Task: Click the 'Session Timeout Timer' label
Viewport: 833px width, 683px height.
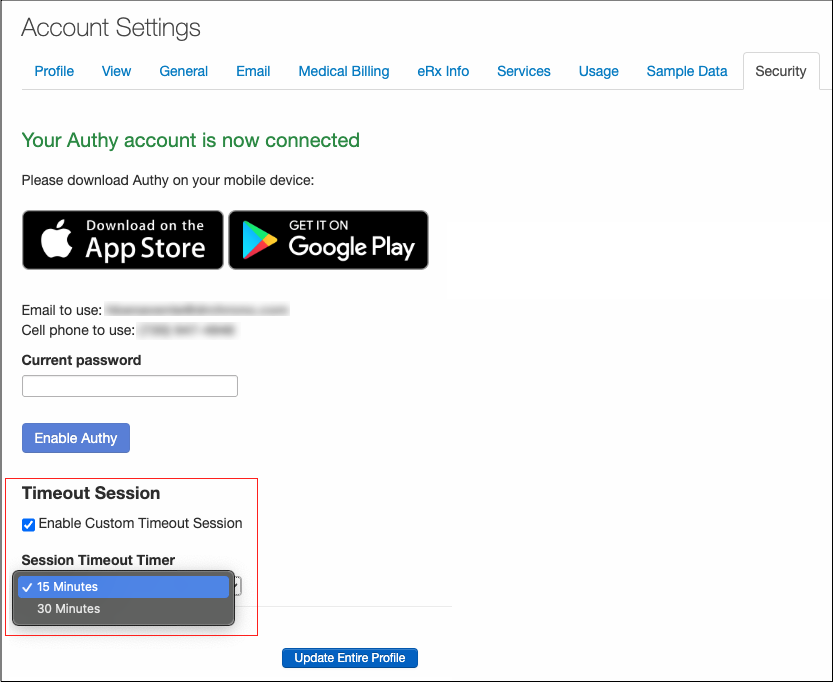Action: click(x=98, y=560)
